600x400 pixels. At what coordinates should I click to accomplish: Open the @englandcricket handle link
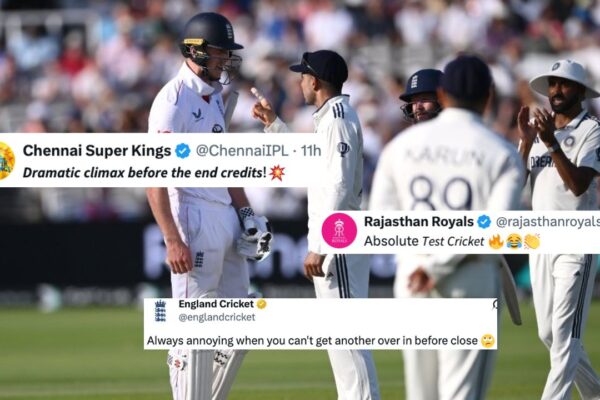[217, 317]
